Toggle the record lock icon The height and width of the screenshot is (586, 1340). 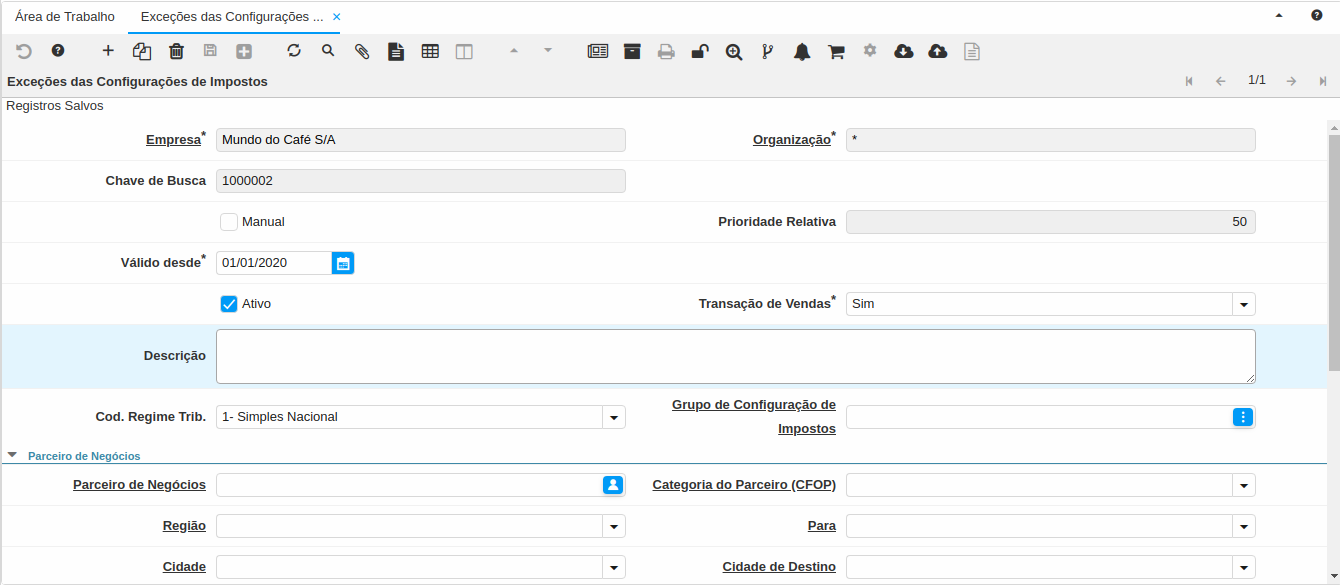tap(700, 50)
